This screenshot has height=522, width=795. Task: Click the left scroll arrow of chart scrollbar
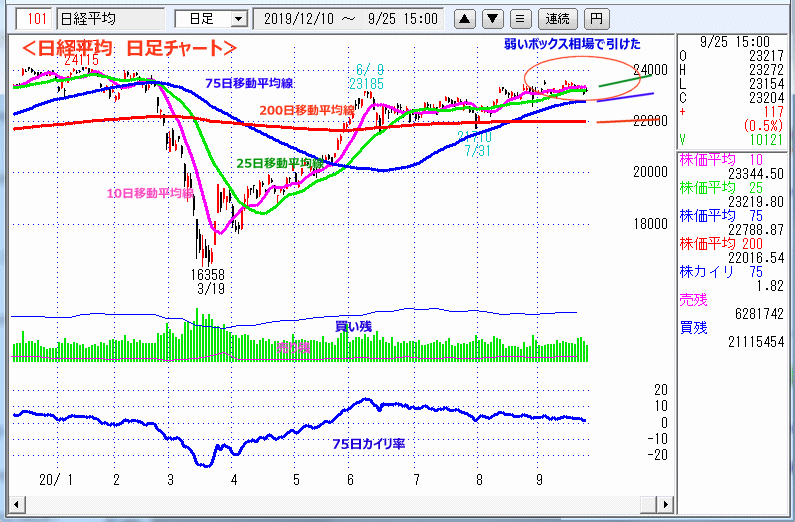click(x=17, y=504)
